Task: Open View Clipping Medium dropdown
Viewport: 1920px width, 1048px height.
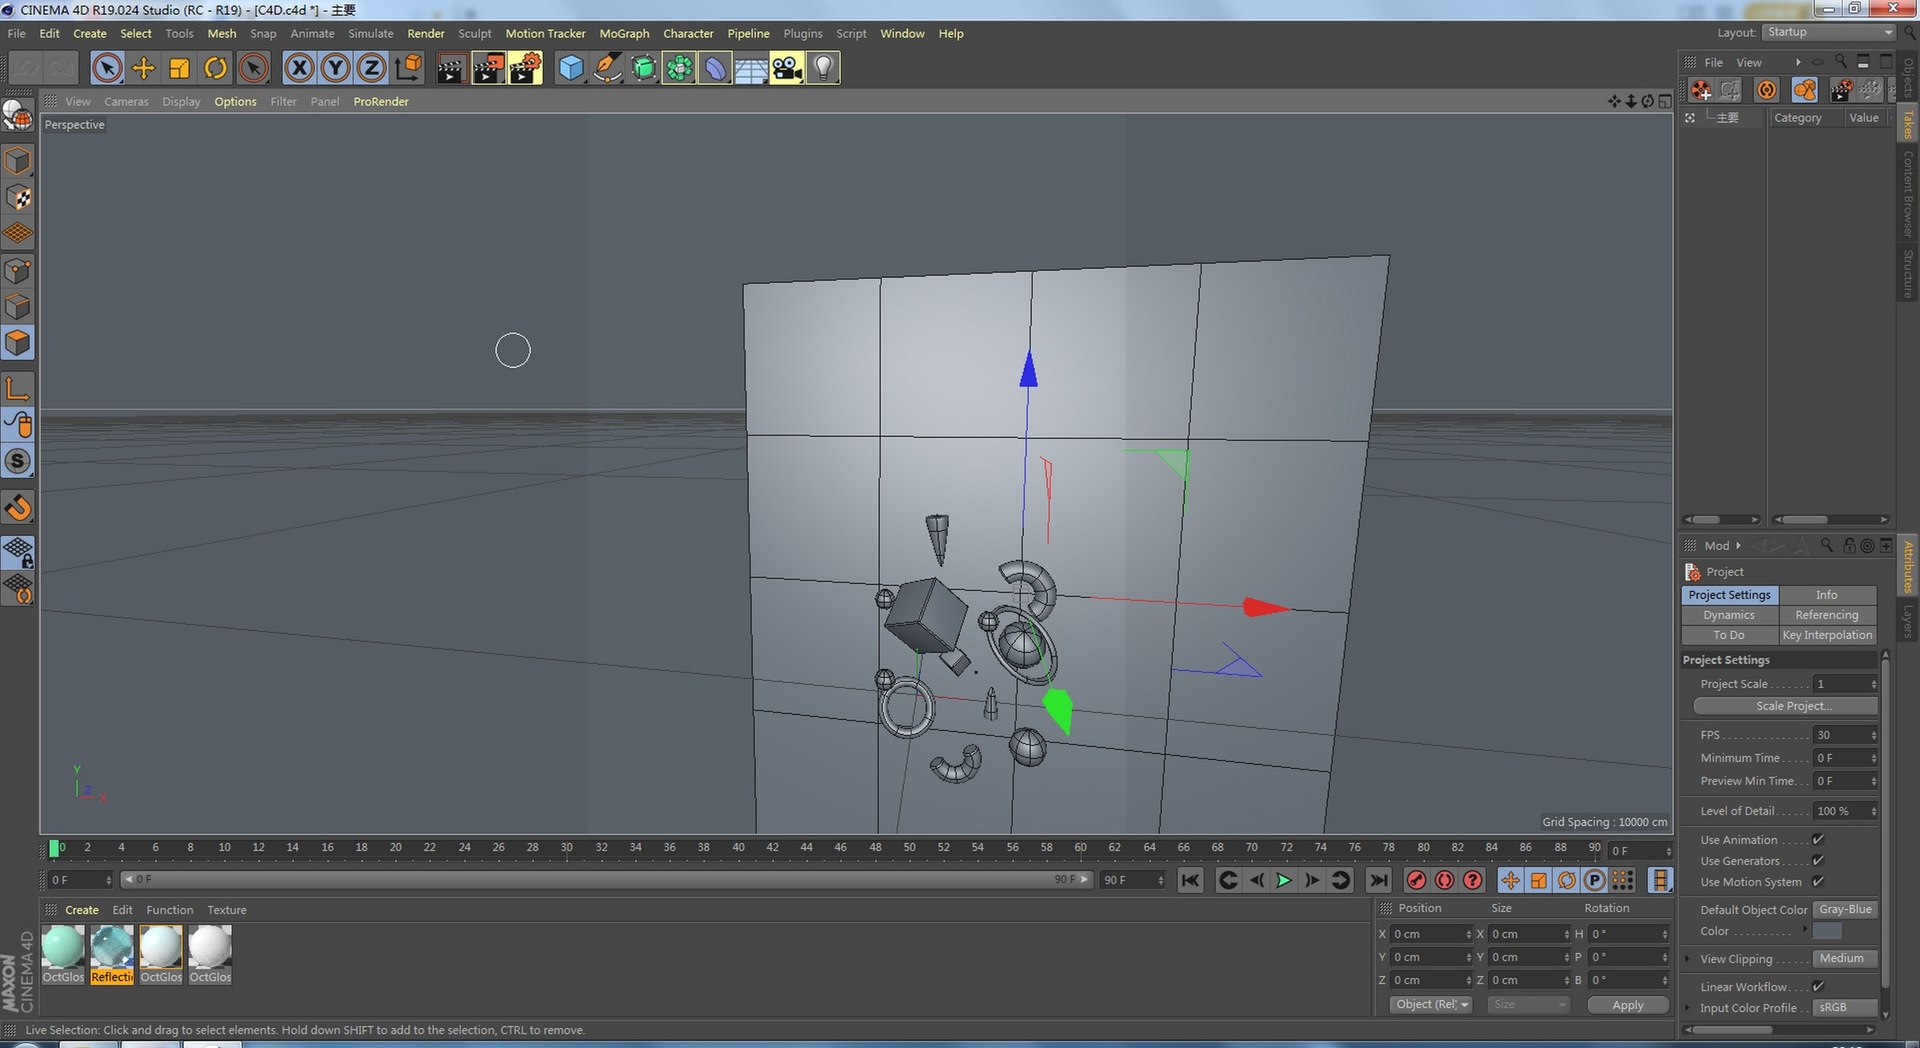Action: (1846, 959)
